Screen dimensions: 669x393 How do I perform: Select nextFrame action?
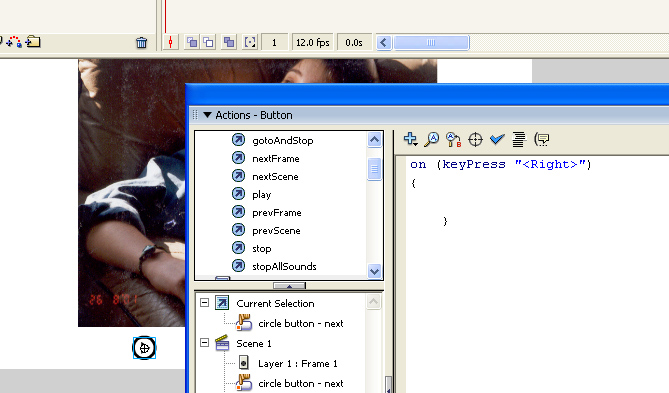276,159
